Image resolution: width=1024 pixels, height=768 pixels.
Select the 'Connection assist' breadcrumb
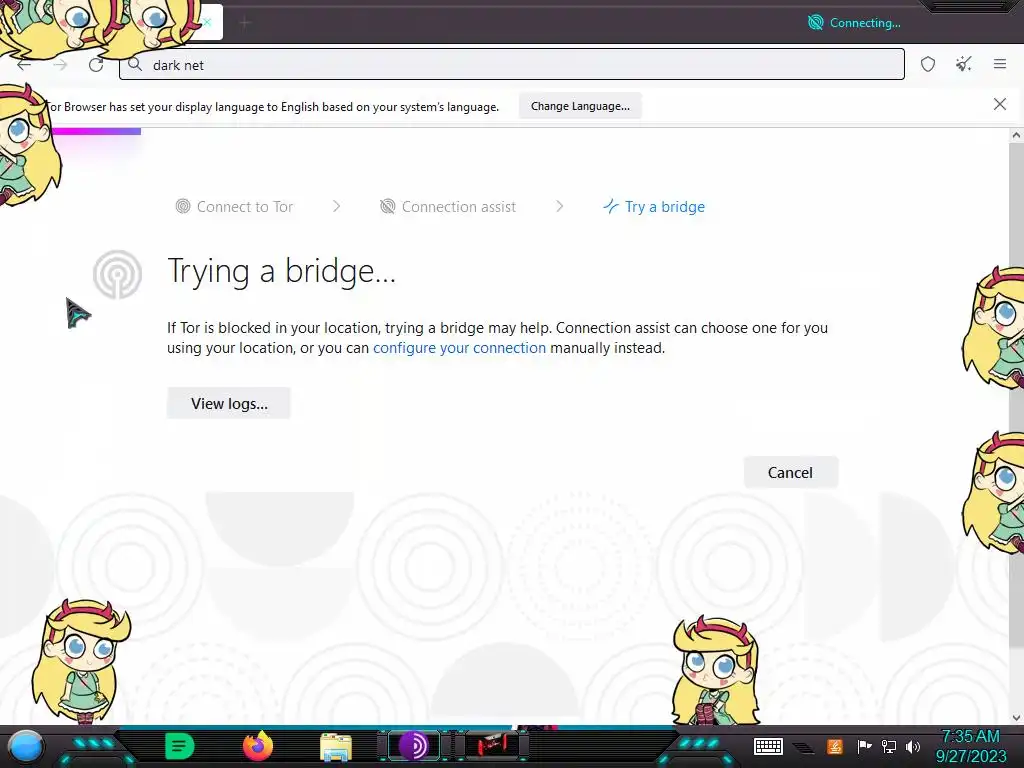[448, 206]
